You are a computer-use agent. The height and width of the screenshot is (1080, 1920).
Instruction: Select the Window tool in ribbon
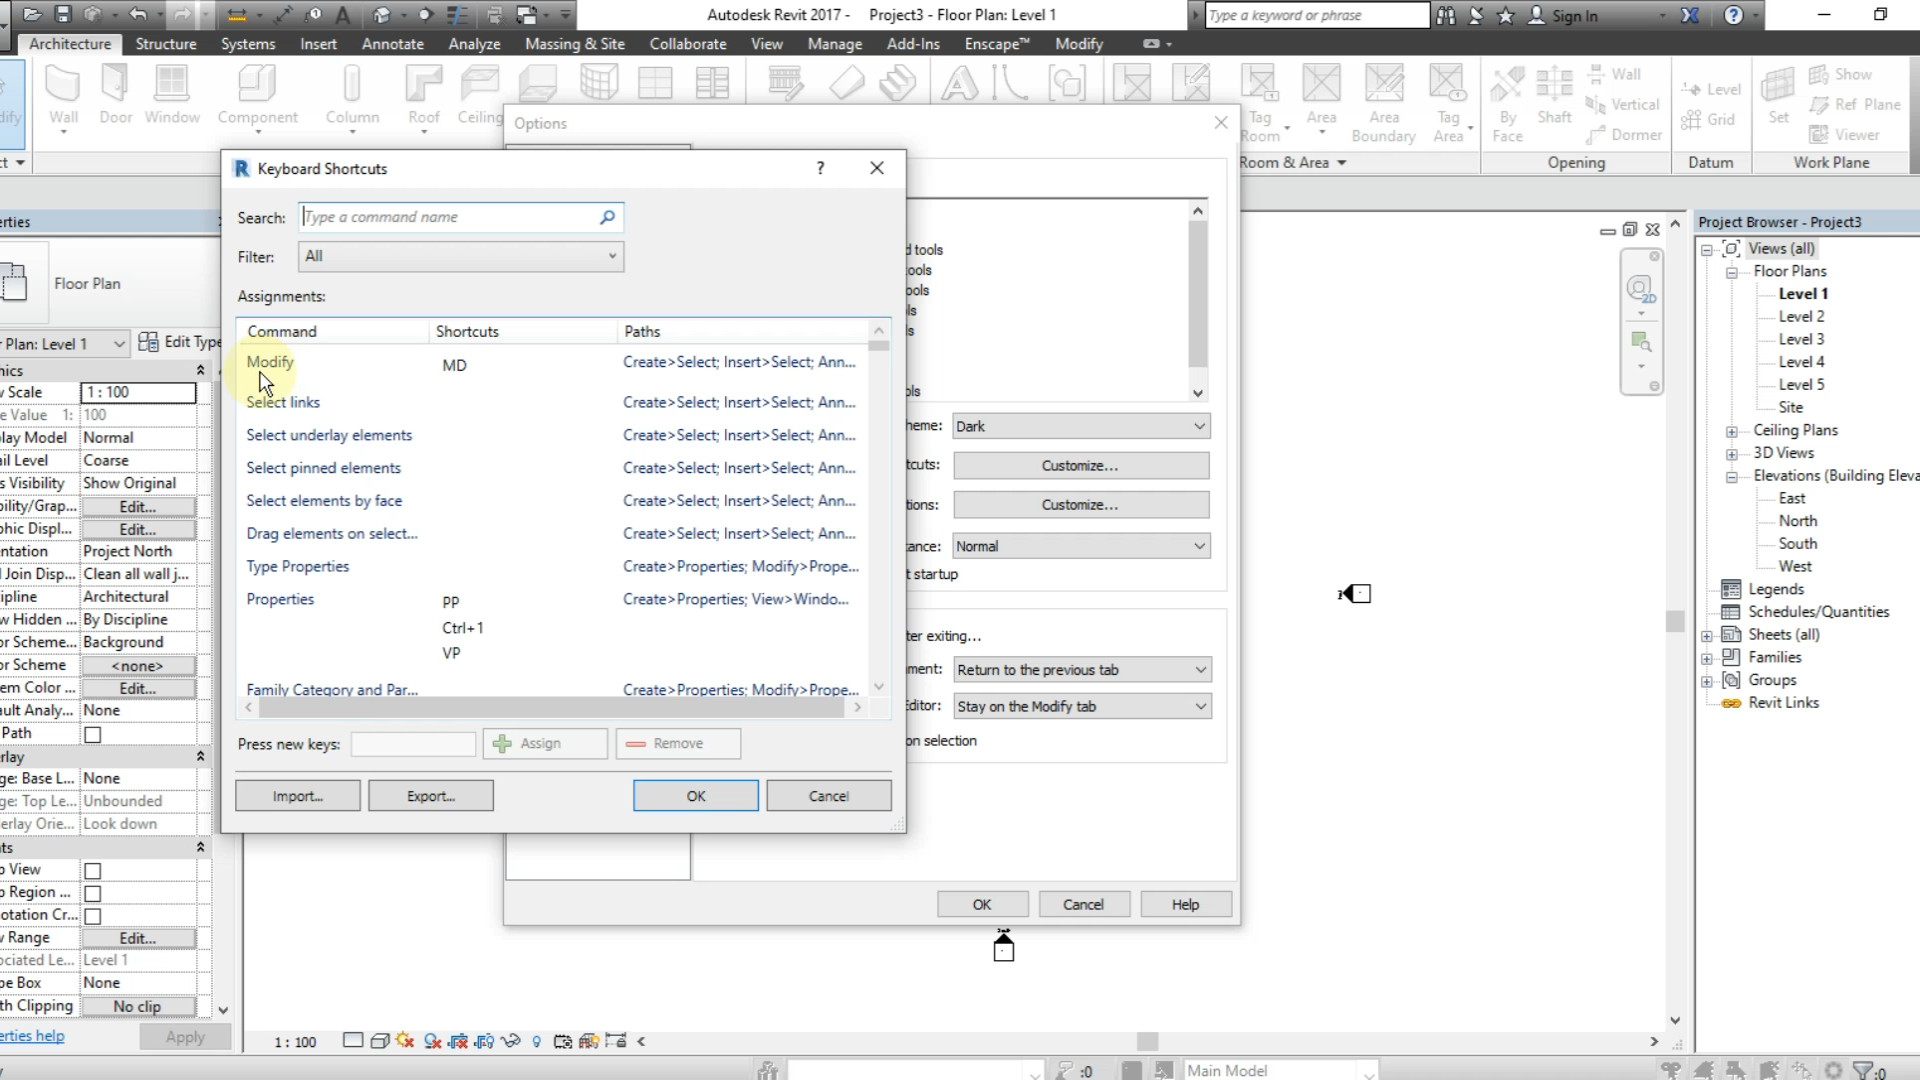[172, 96]
